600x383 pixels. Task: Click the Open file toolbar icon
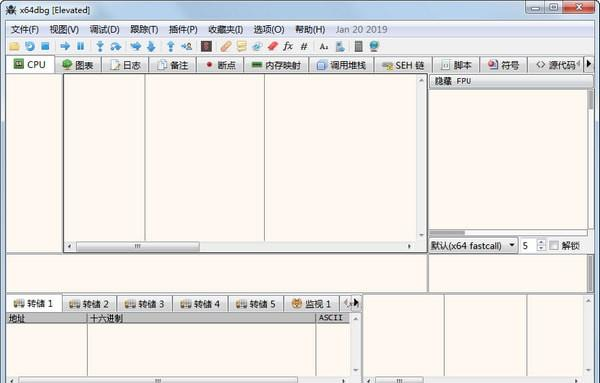point(15,47)
